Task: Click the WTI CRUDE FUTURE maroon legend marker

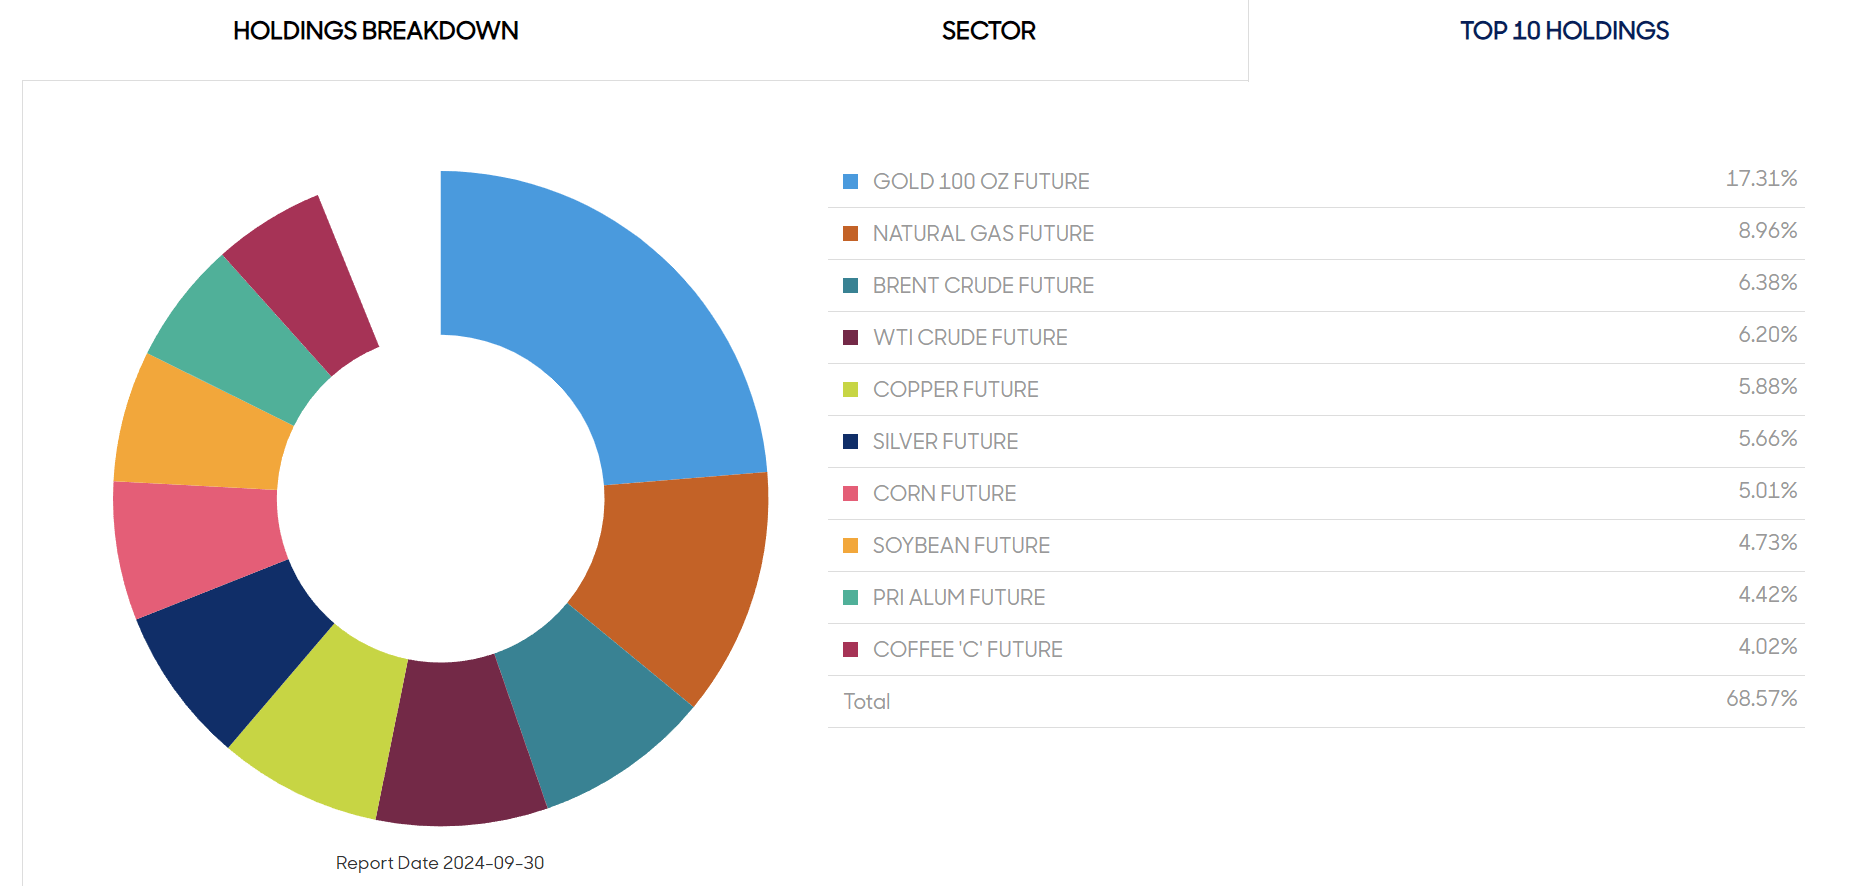Action: [x=849, y=336]
